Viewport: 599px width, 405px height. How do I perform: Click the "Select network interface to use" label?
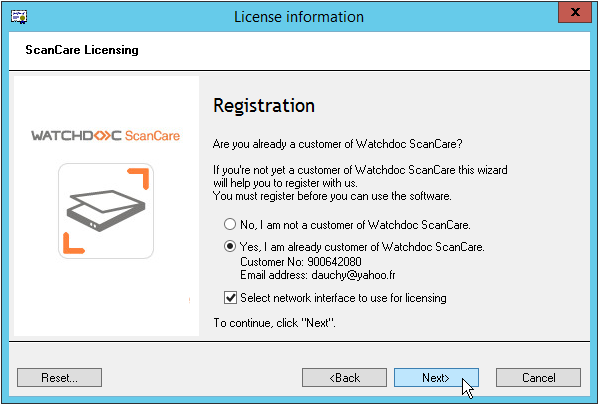coord(343,298)
